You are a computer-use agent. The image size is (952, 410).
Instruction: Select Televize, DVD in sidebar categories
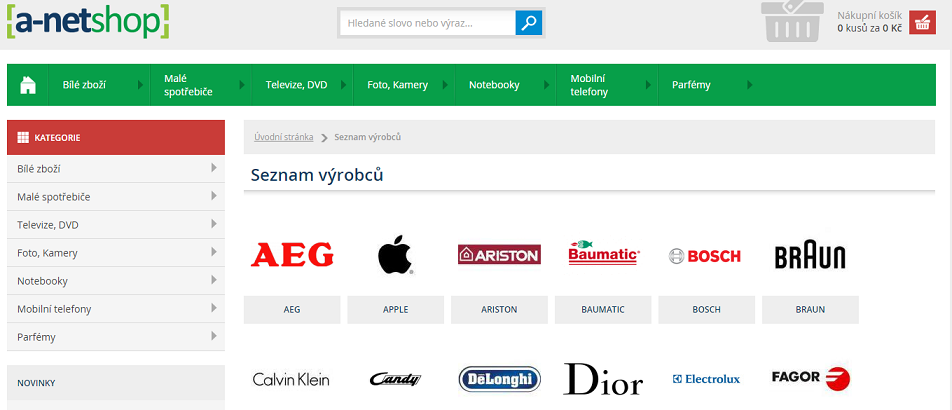[x=115, y=225]
